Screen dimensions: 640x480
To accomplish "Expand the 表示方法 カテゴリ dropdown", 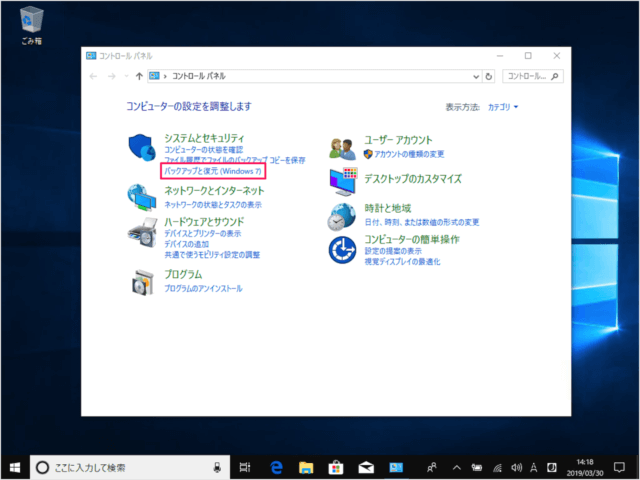I will [502, 106].
